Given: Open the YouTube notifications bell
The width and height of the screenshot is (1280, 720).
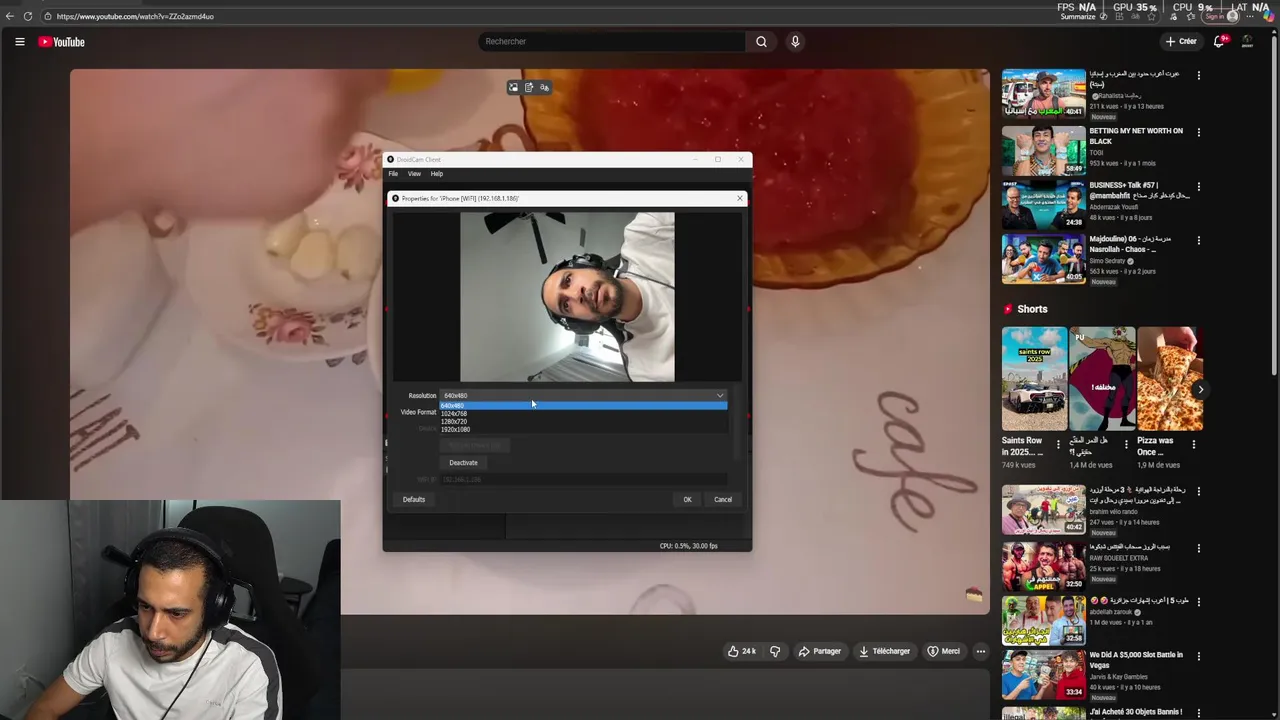Looking at the screenshot, I should (x=1219, y=41).
